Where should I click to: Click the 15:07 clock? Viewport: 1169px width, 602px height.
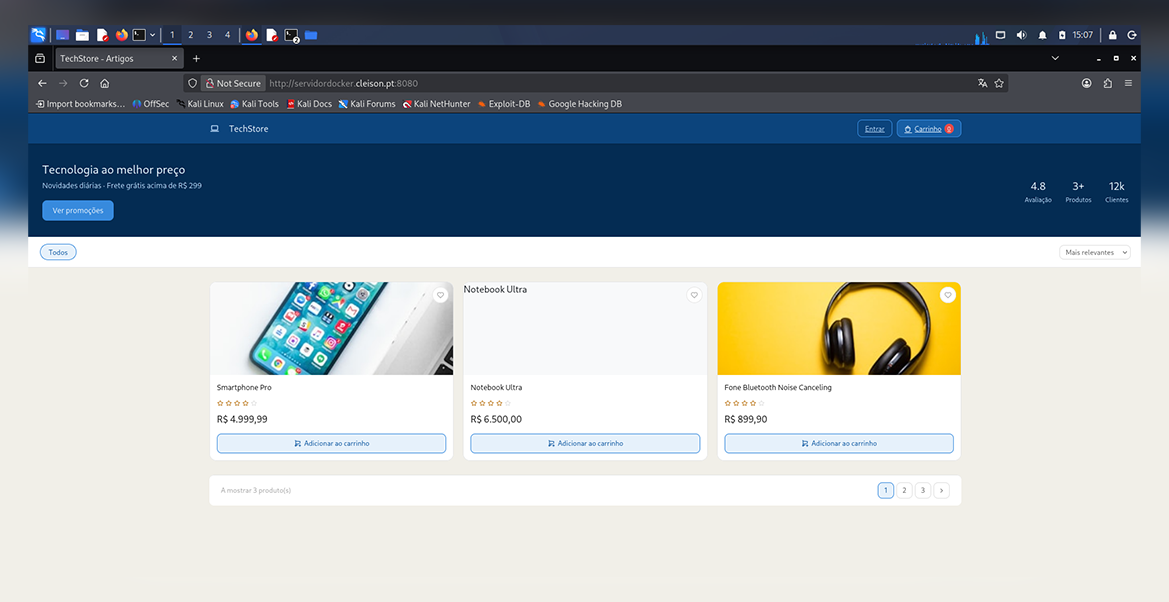coord(1083,35)
